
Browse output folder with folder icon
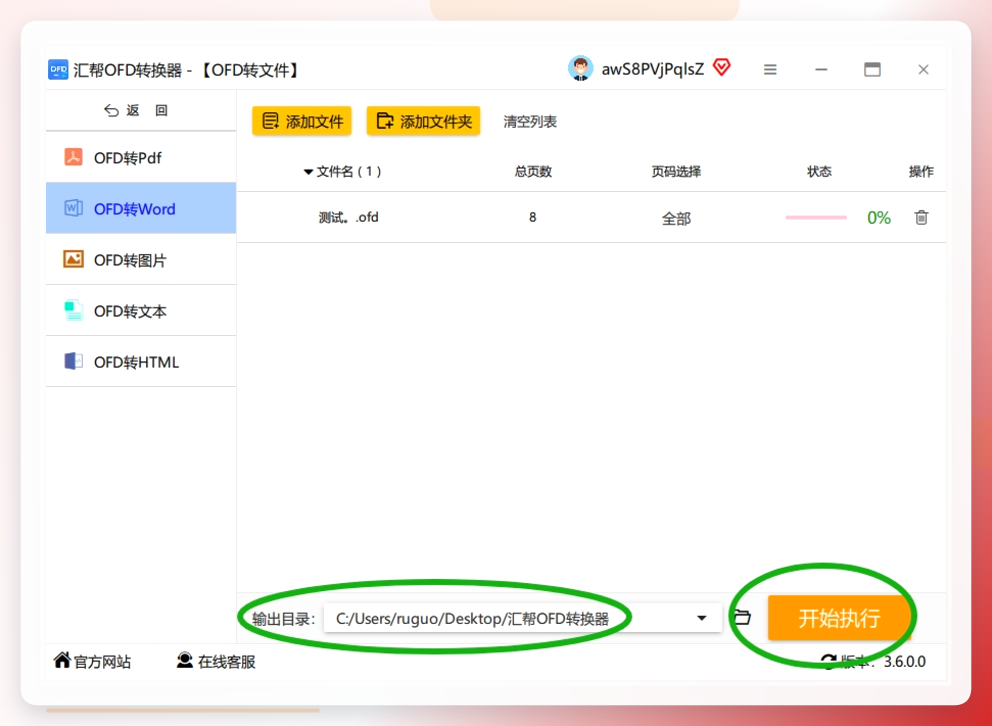(x=742, y=617)
